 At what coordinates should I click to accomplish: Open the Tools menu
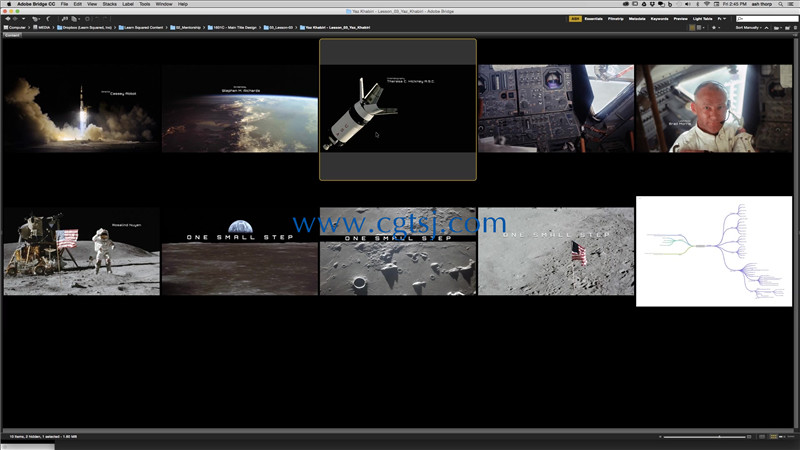tap(145, 4)
